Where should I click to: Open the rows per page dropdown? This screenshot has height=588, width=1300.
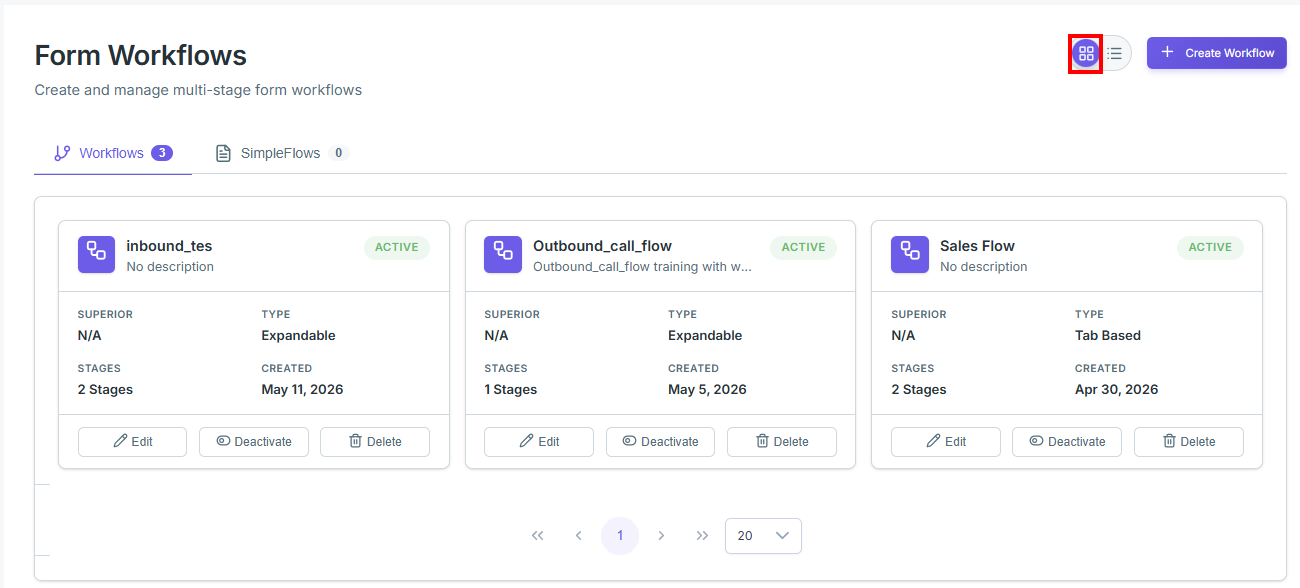[763, 536]
